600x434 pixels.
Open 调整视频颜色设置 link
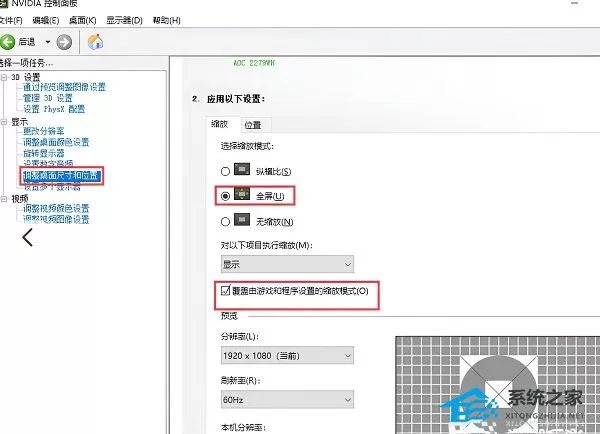point(56,209)
